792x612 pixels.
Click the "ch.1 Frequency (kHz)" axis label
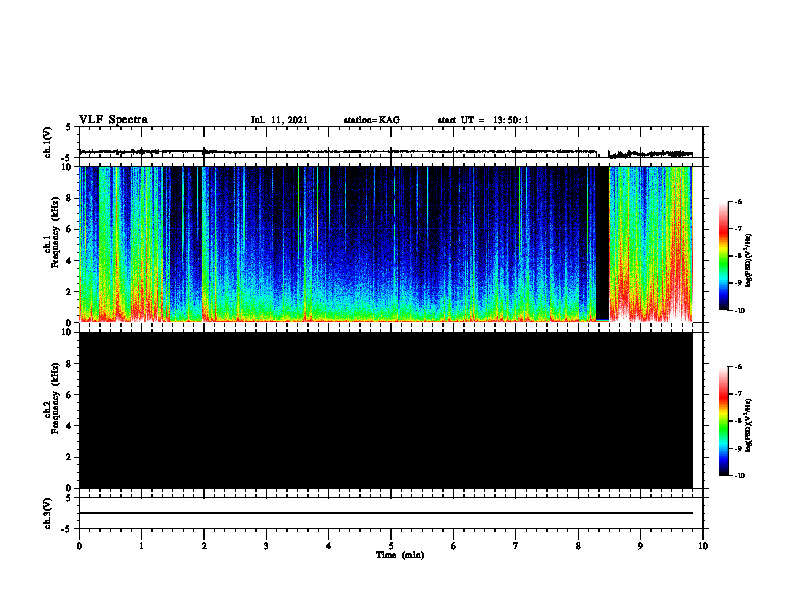pyautogui.click(x=52, y=233)
